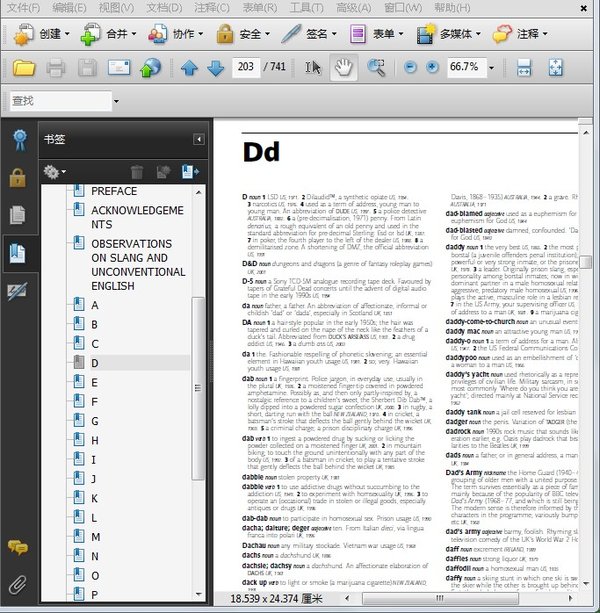Click the 66.7% zoom value field
Screen dimensions: 600x613
coord(466,67)
